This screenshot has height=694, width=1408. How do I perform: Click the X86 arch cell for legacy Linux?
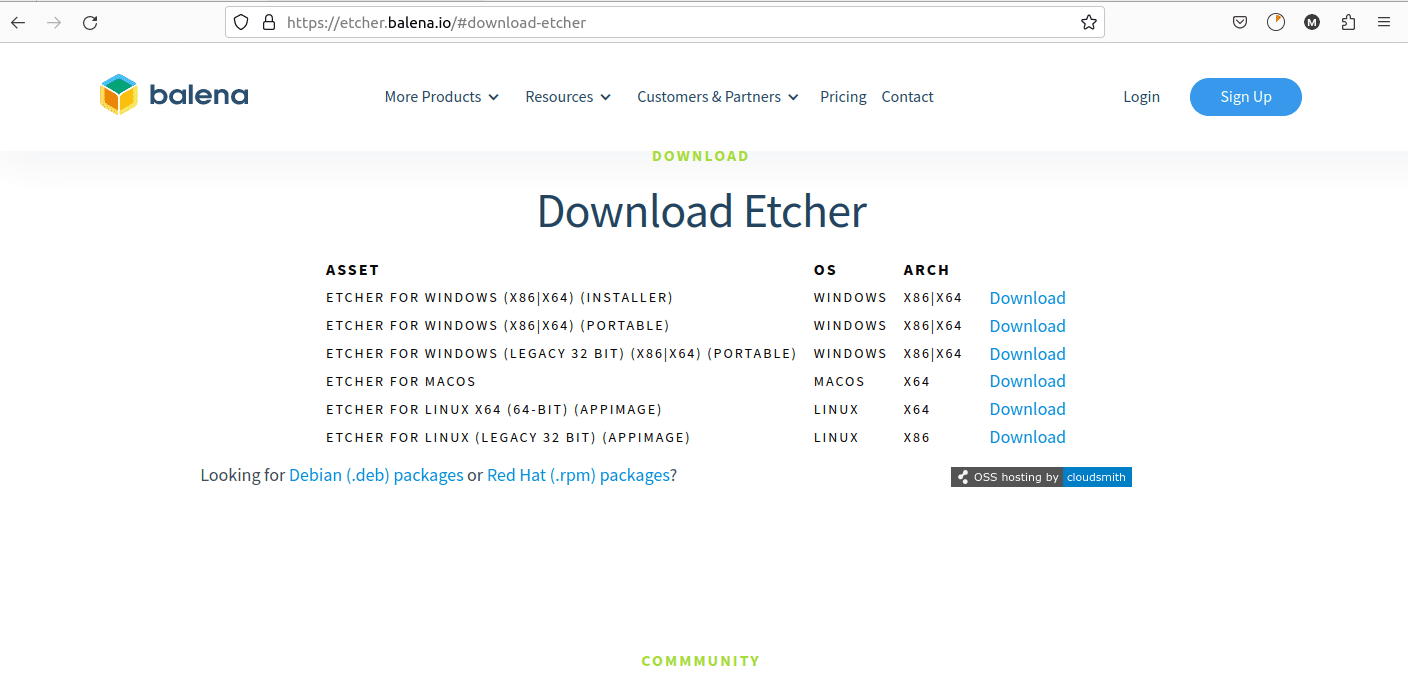point(916,438)
